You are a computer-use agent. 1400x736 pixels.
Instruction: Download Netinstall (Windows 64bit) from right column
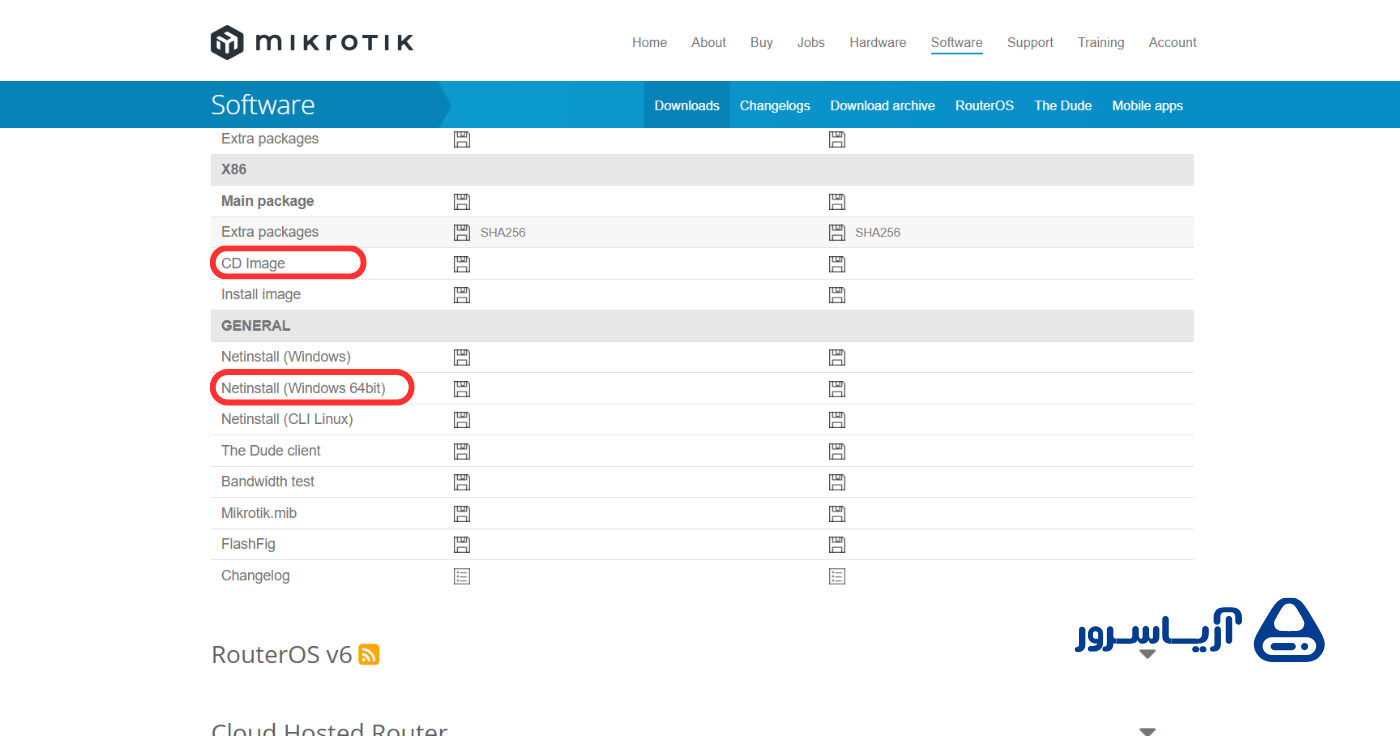point(837,388)
